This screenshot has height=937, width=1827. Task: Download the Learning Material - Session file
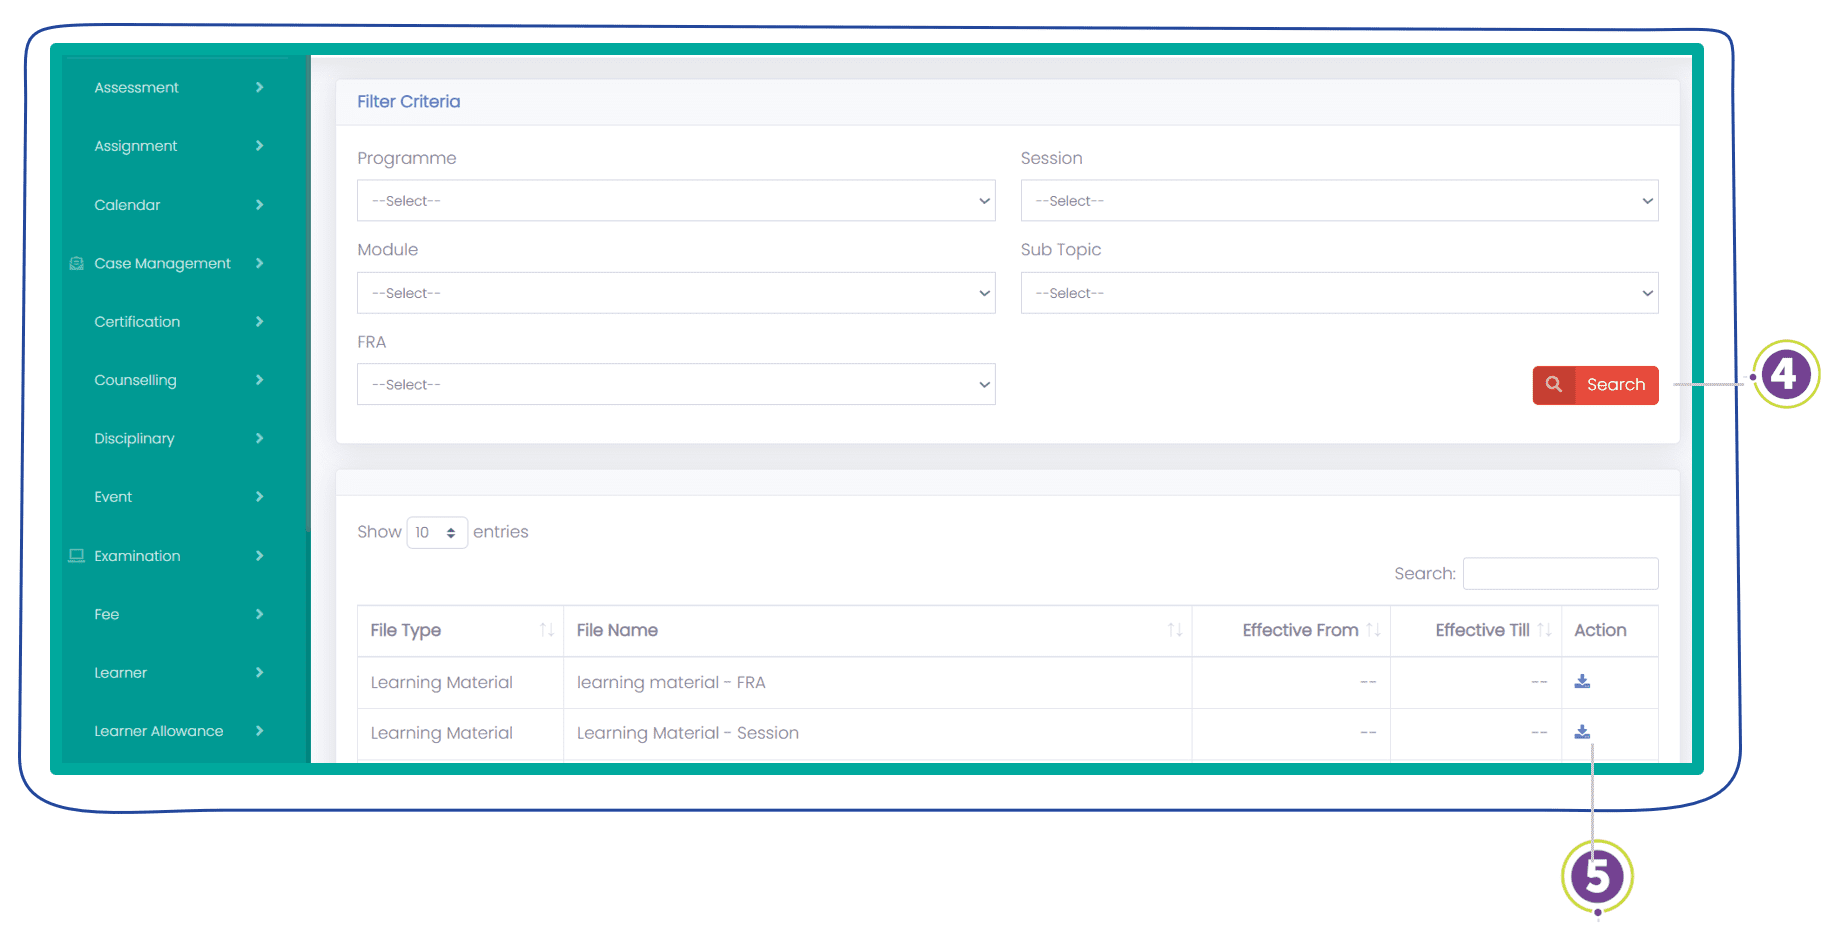tap(1582, 732)
